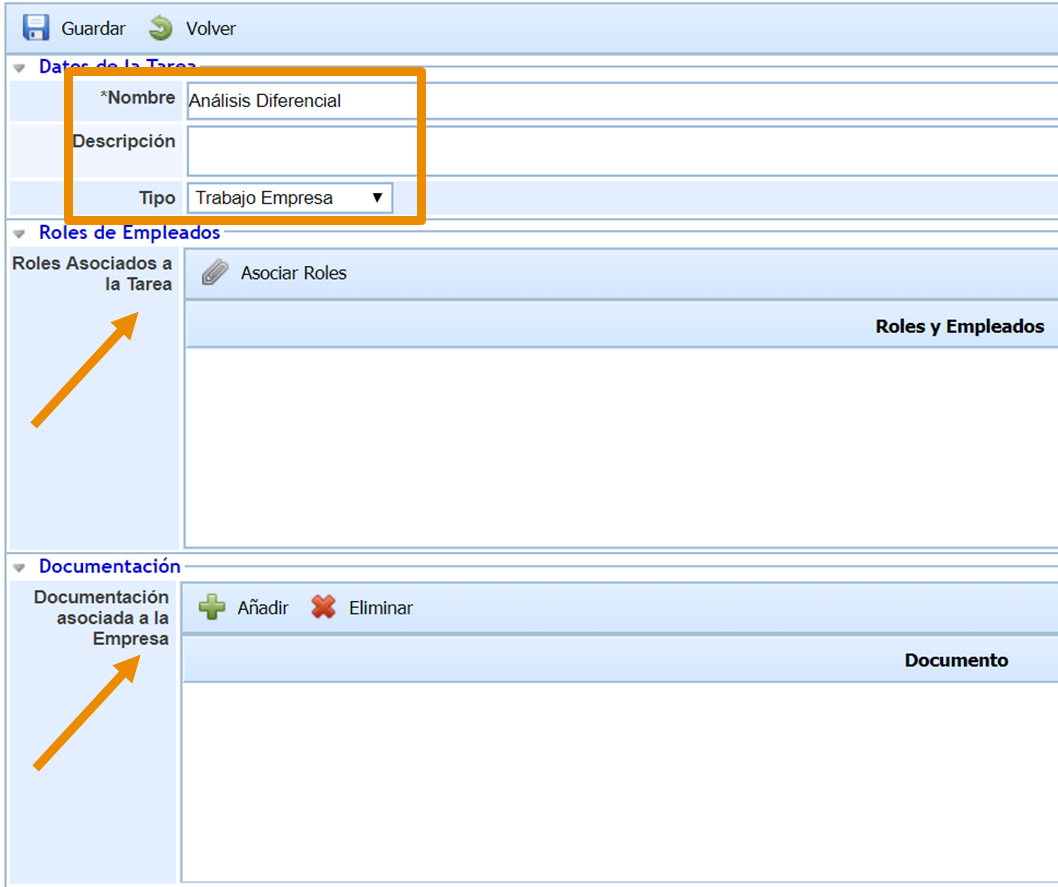The width and height of the screenshot is (1058, 887).
Task: Open the Tipo dropdown showing Trabajo Empresa
Action: click(x=290, y=198)
